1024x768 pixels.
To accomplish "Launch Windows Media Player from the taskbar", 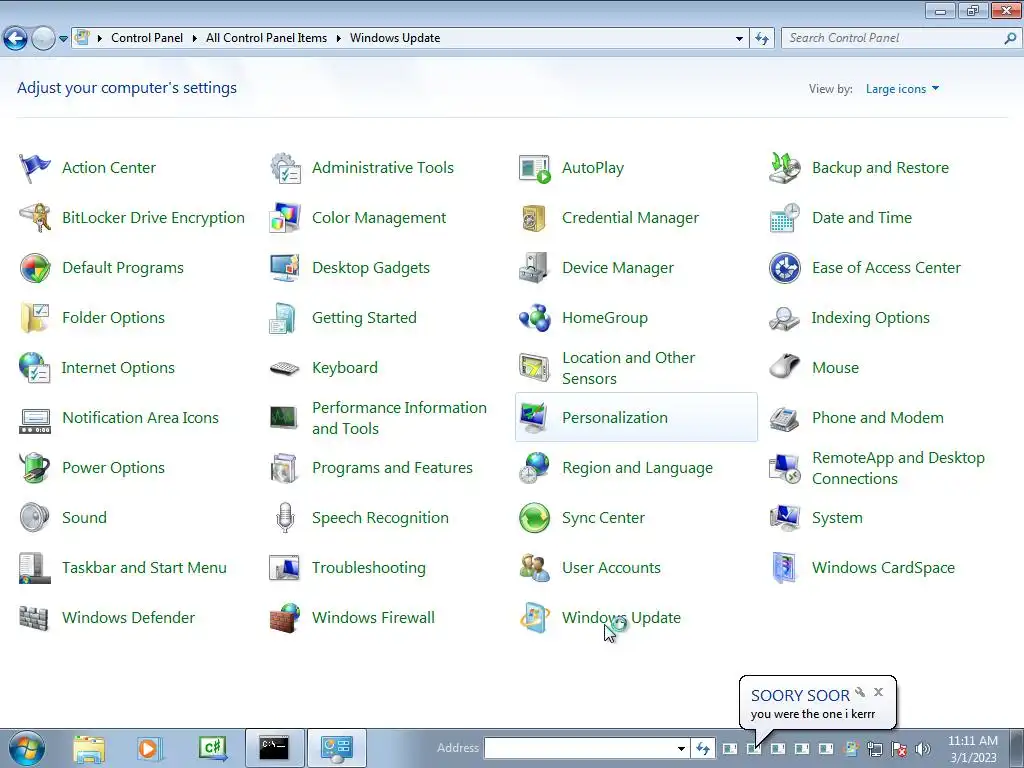I will (149, 748).
